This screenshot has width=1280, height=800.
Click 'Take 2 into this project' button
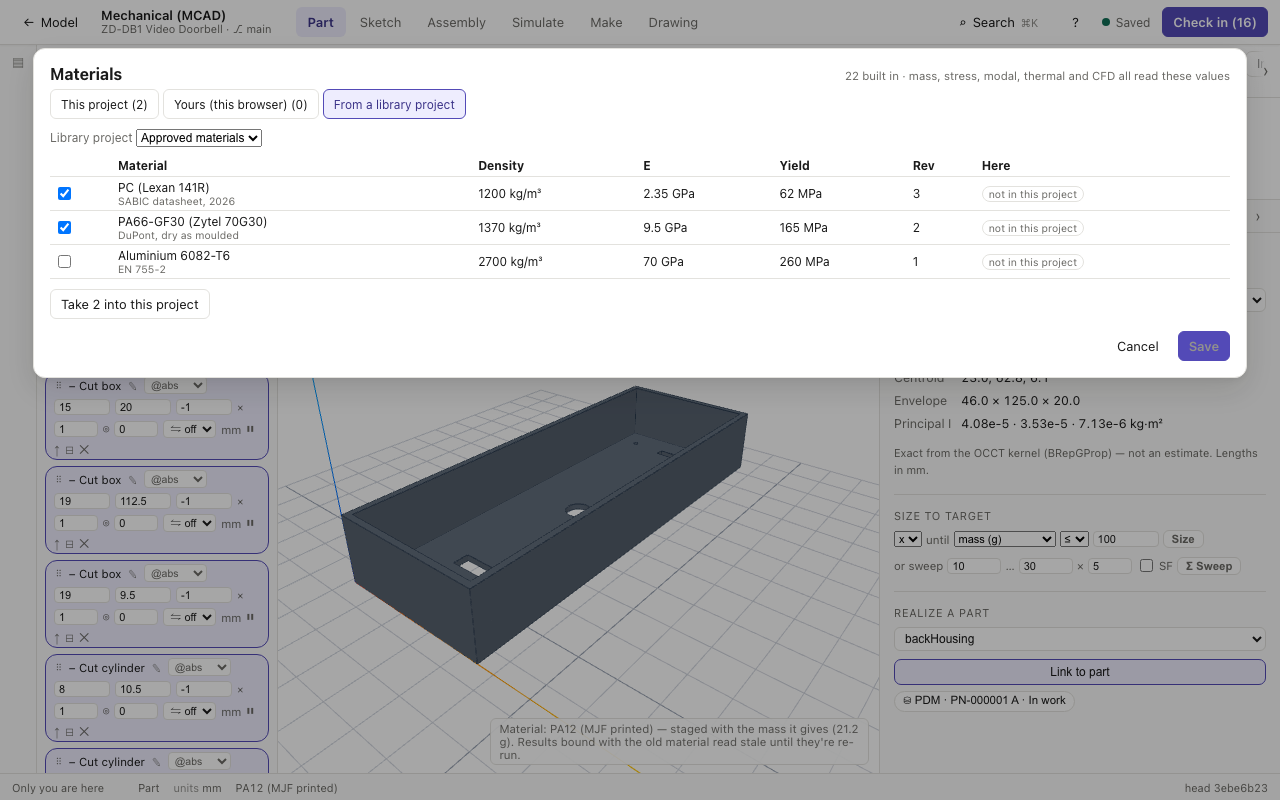[130, 304]
